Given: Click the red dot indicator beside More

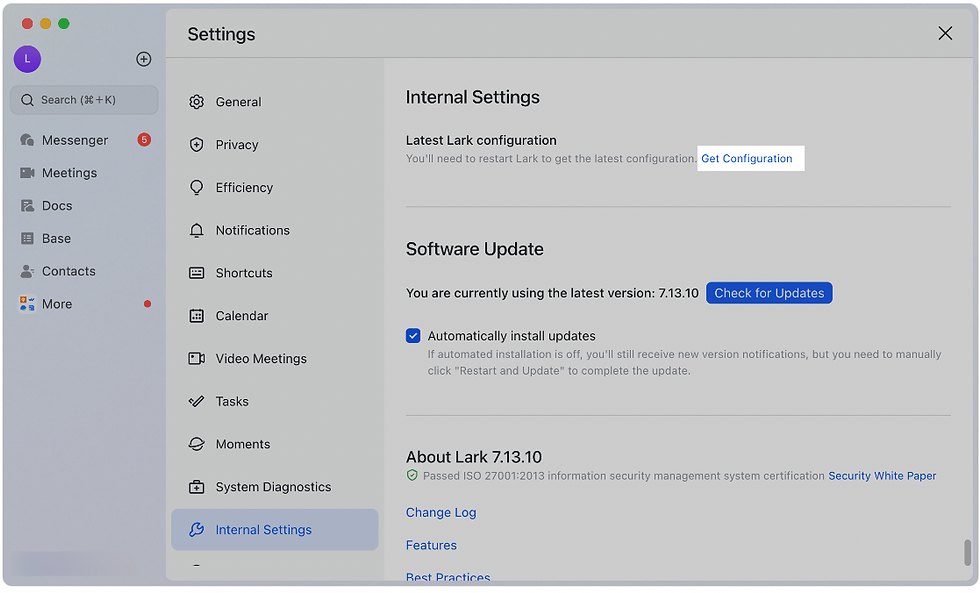Looking at the screenshot, I should (x=147, y=304).
